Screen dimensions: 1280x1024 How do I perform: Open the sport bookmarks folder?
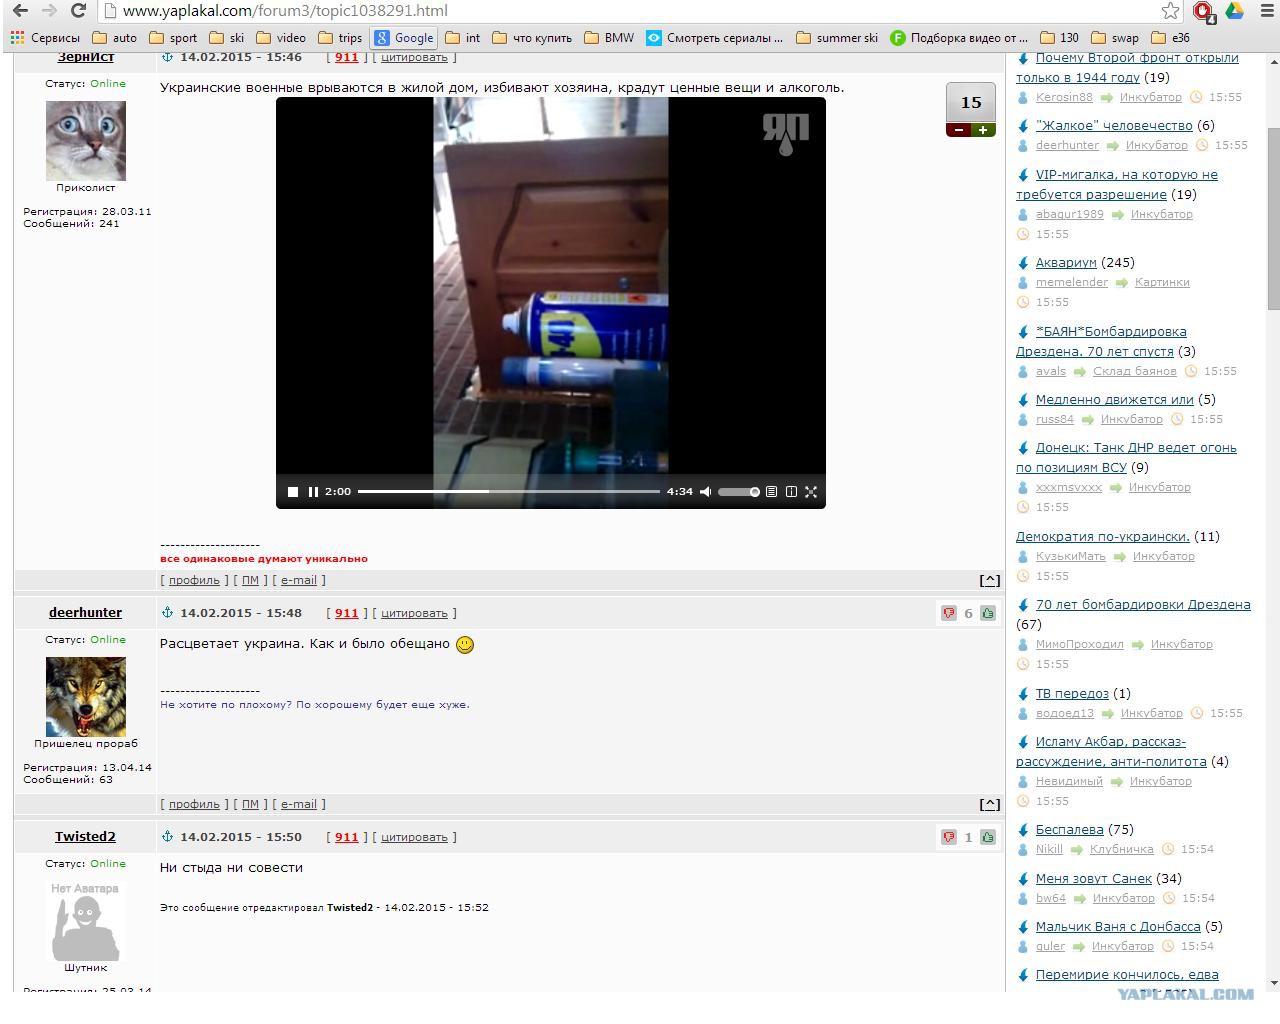[173, 38]
